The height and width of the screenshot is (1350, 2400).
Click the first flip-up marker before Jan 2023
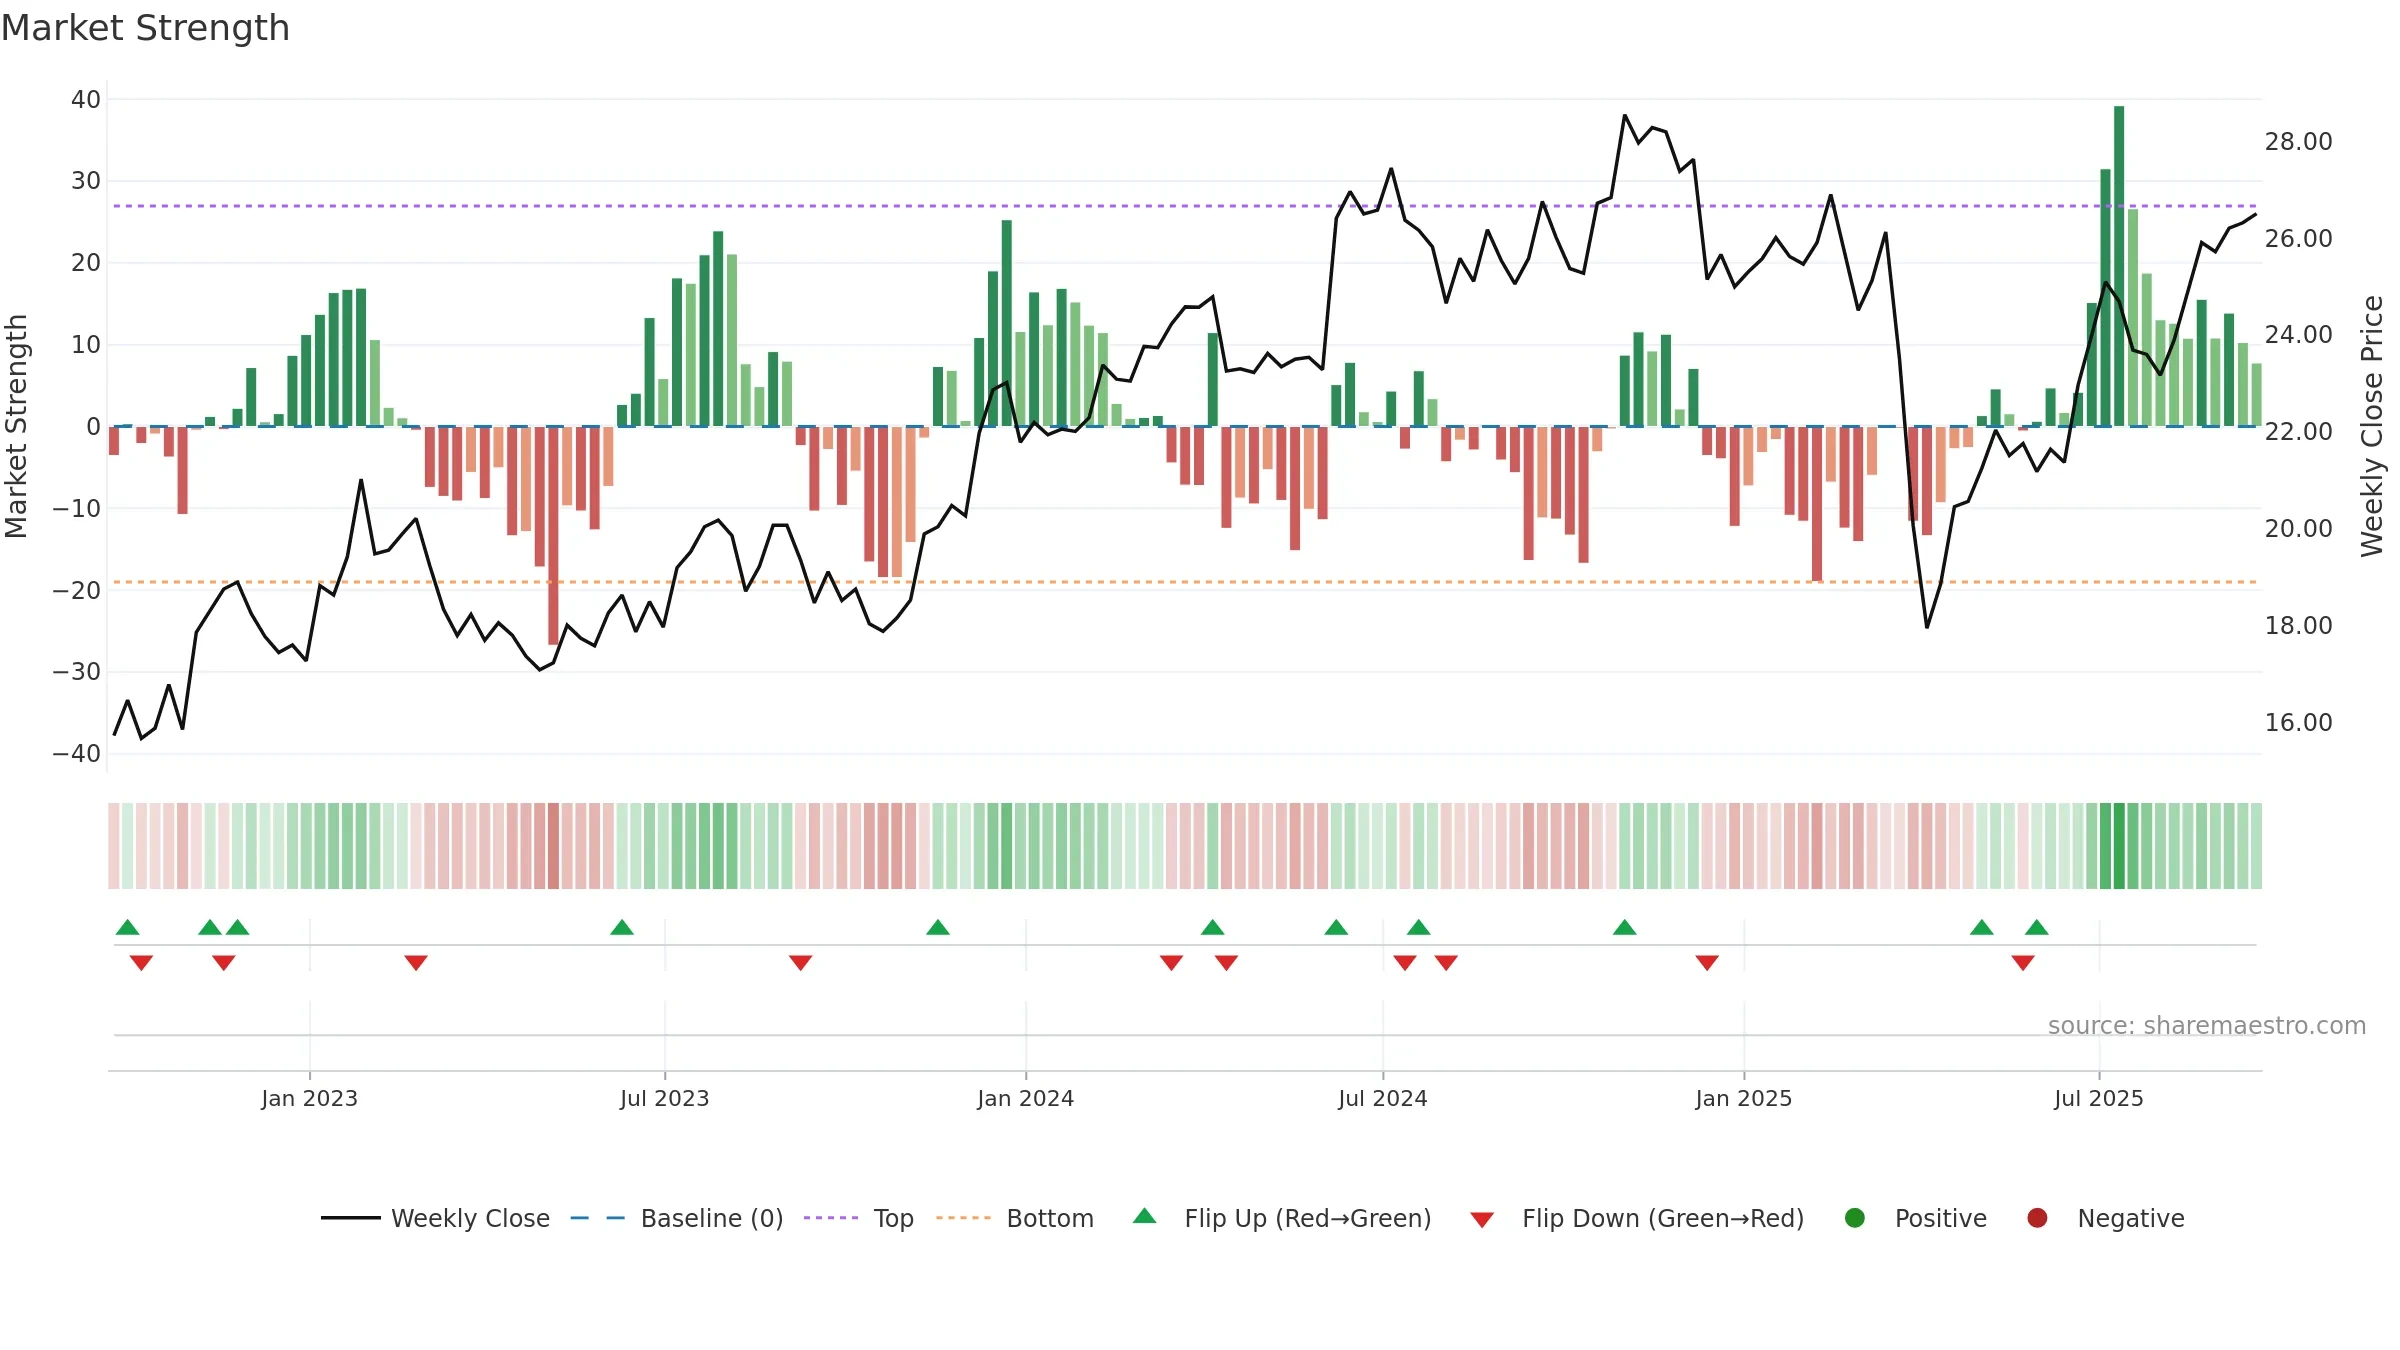128,927
